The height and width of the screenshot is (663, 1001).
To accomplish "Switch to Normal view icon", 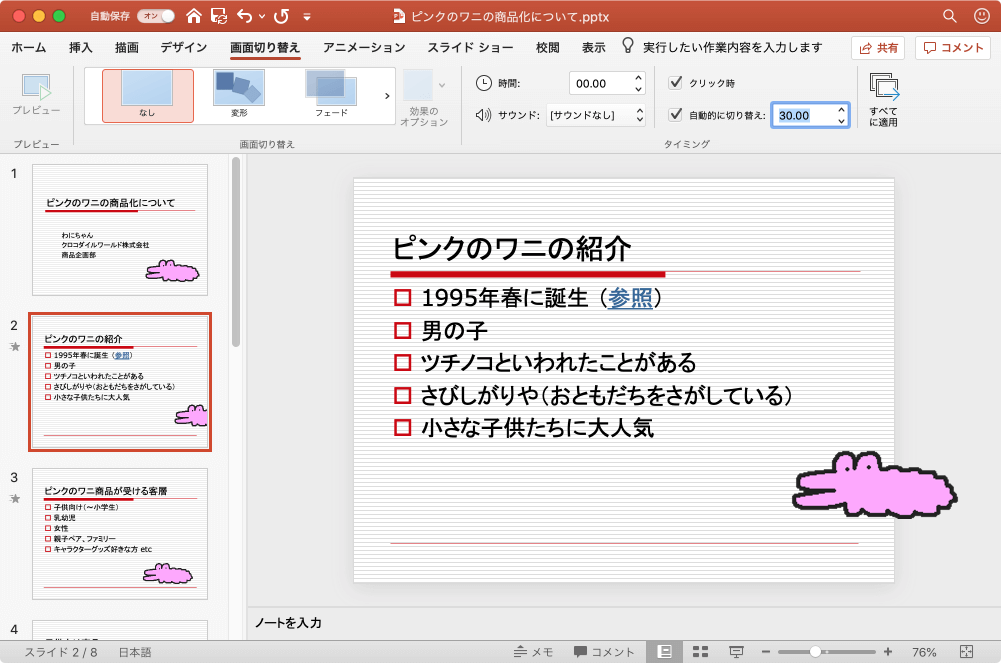I will pos(665,652).
